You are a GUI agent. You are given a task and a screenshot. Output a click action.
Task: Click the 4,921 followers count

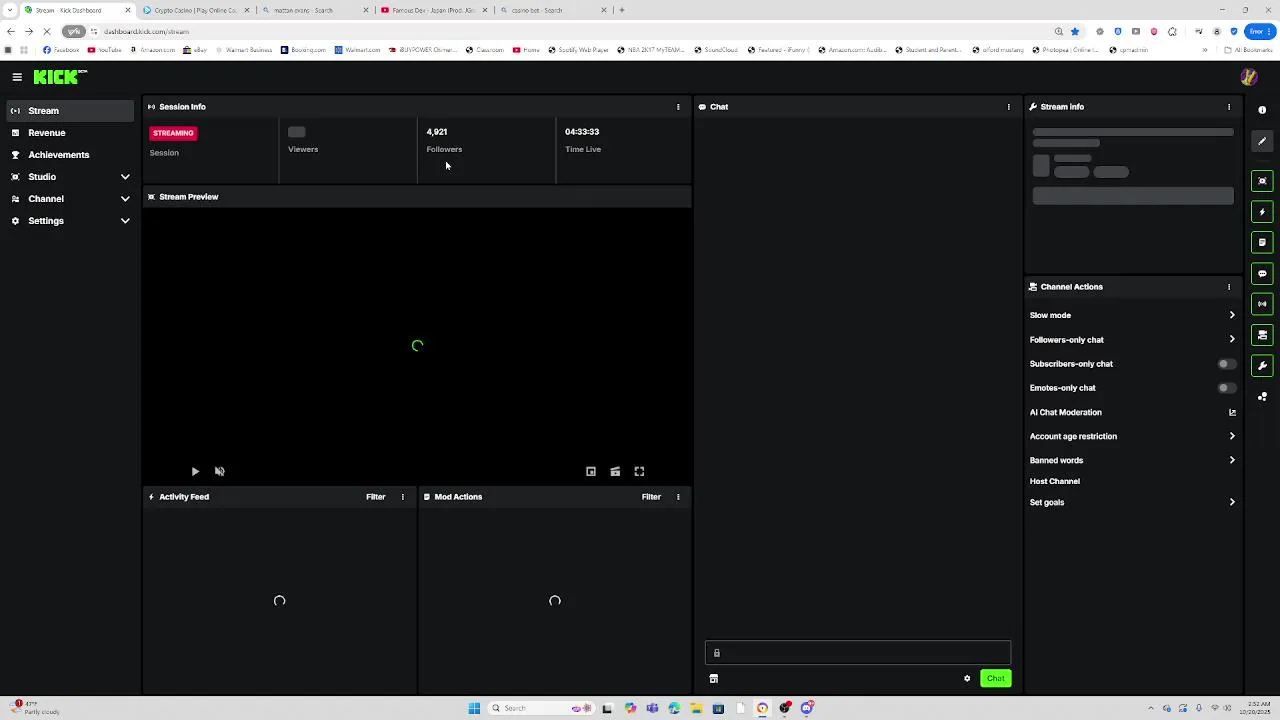[437, 132]
